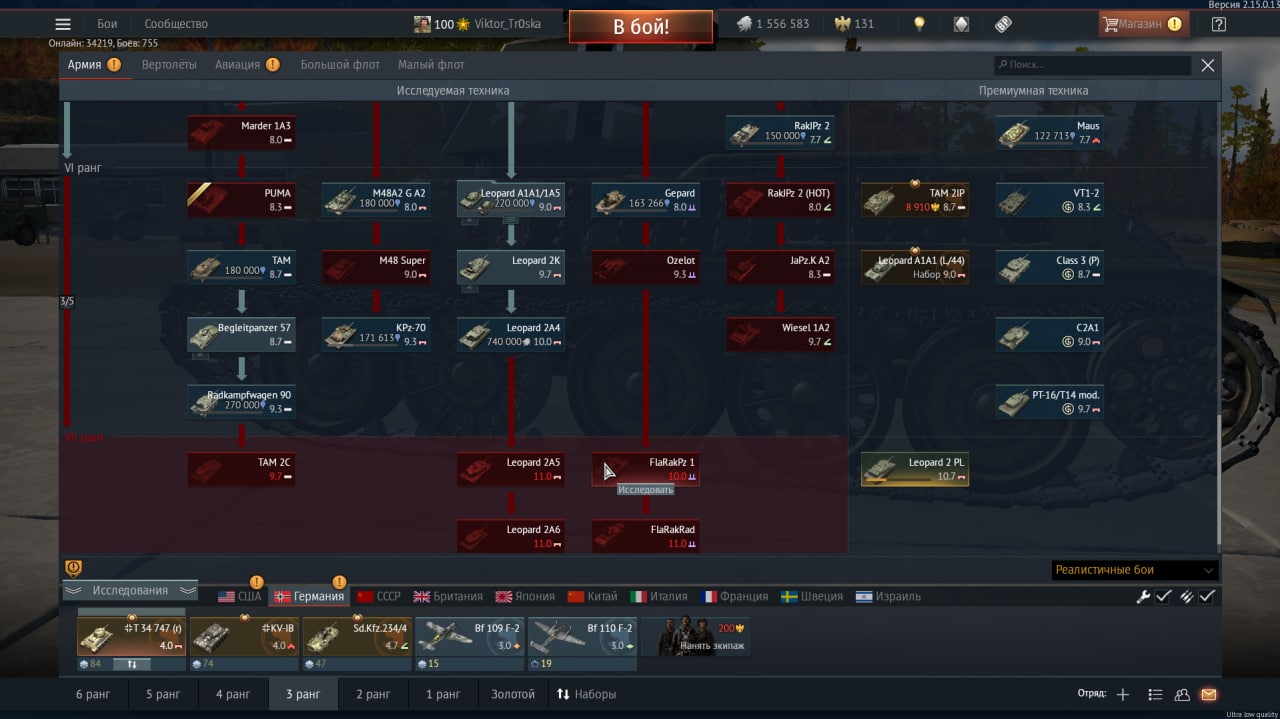Viewport: 1280px width, 719px height.
Task: Open the contacts people icon
Action: click(x=1182, y=694)
